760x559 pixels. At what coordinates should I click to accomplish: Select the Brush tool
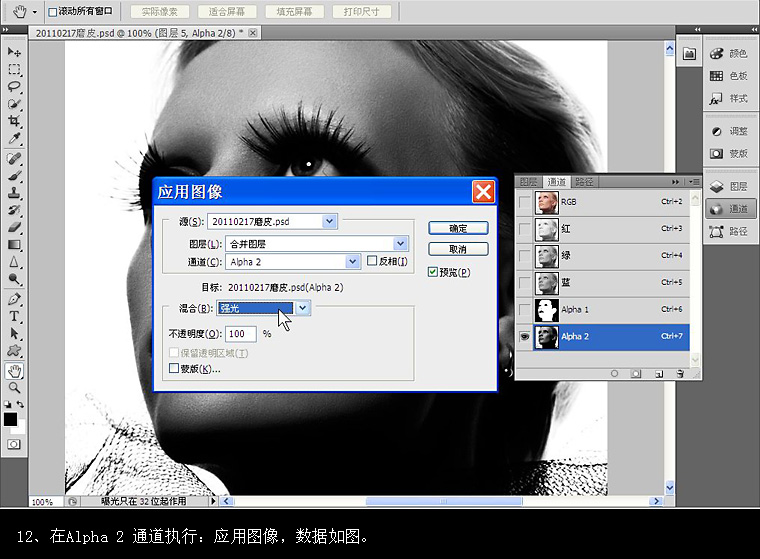pyautogui.click(x=14, y=176)
